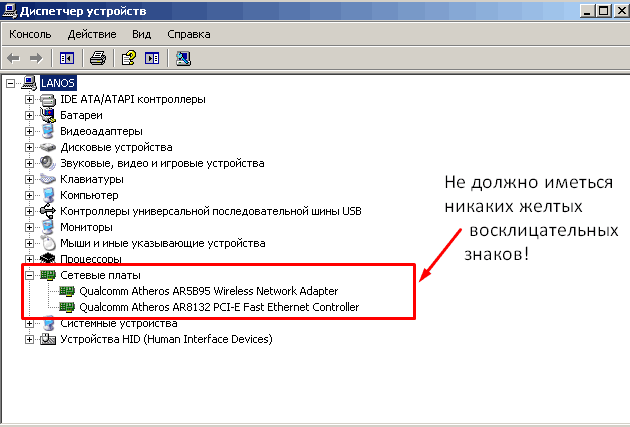Screen dimensions: 630x427
Task: Collapse the Сетевые платы node
Action: click(x=29, y=275)
